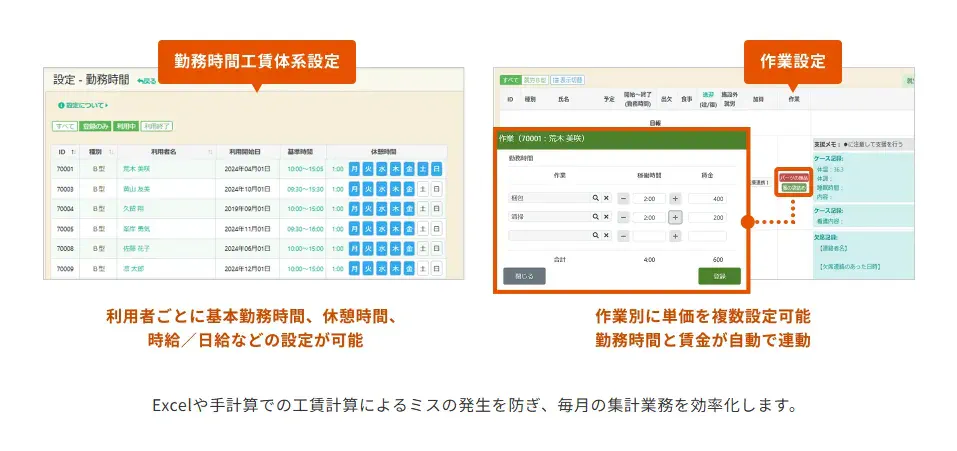This screenshot has width=957, height=451.
Task: Clear the 梱包 work entry with X
Action: (606, 198)
